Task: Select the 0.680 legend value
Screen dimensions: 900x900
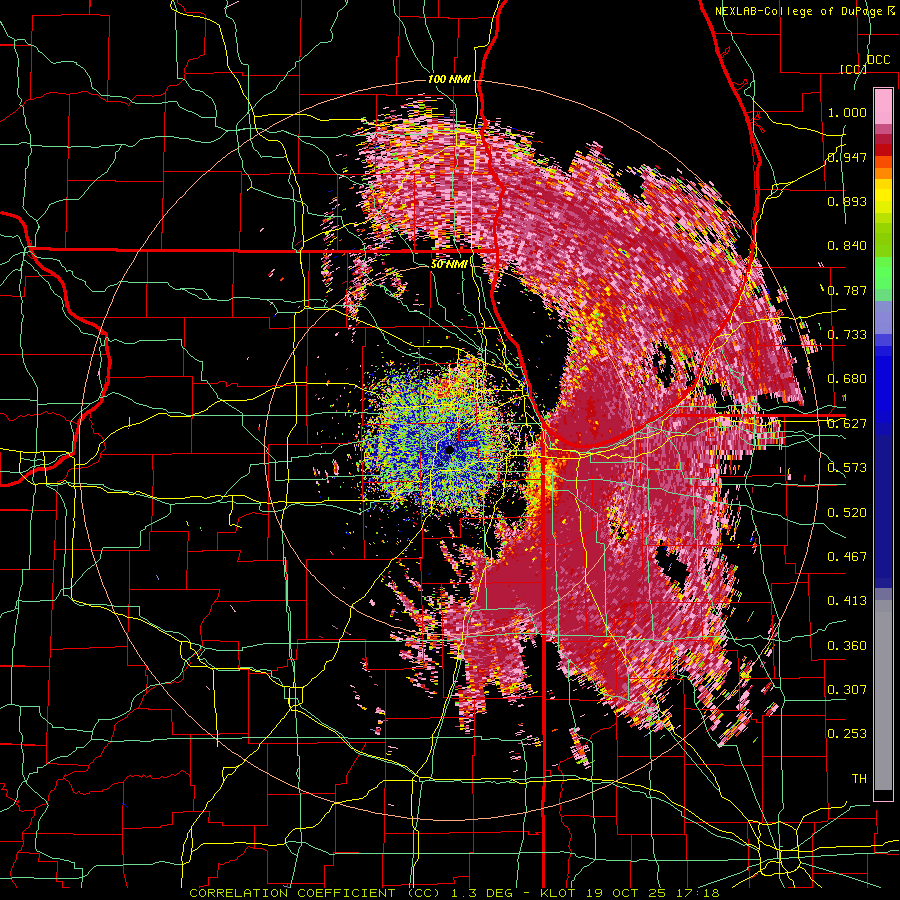Action: [847, 379]
